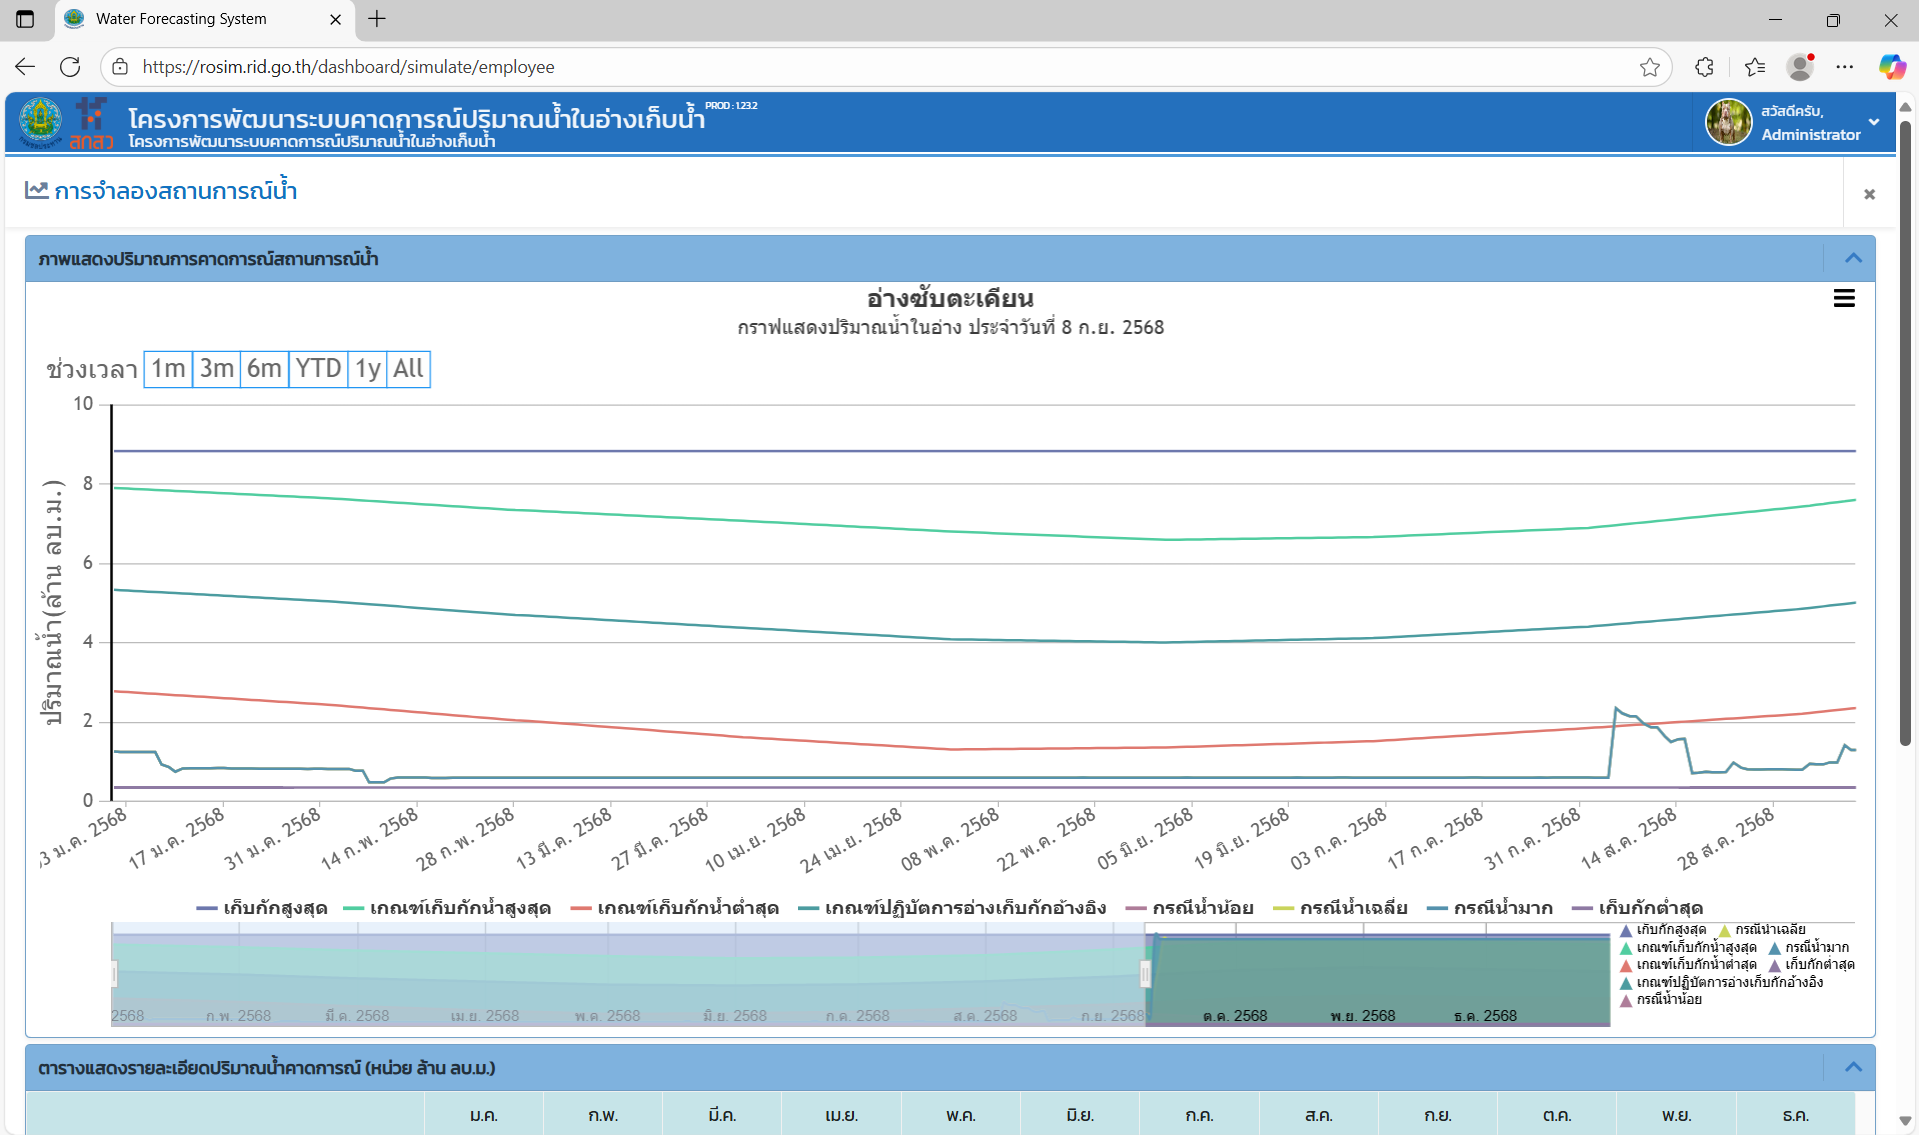1919x1135 pixels.
Task: Close the water simulation panel
Action: tap(1869, 194)
